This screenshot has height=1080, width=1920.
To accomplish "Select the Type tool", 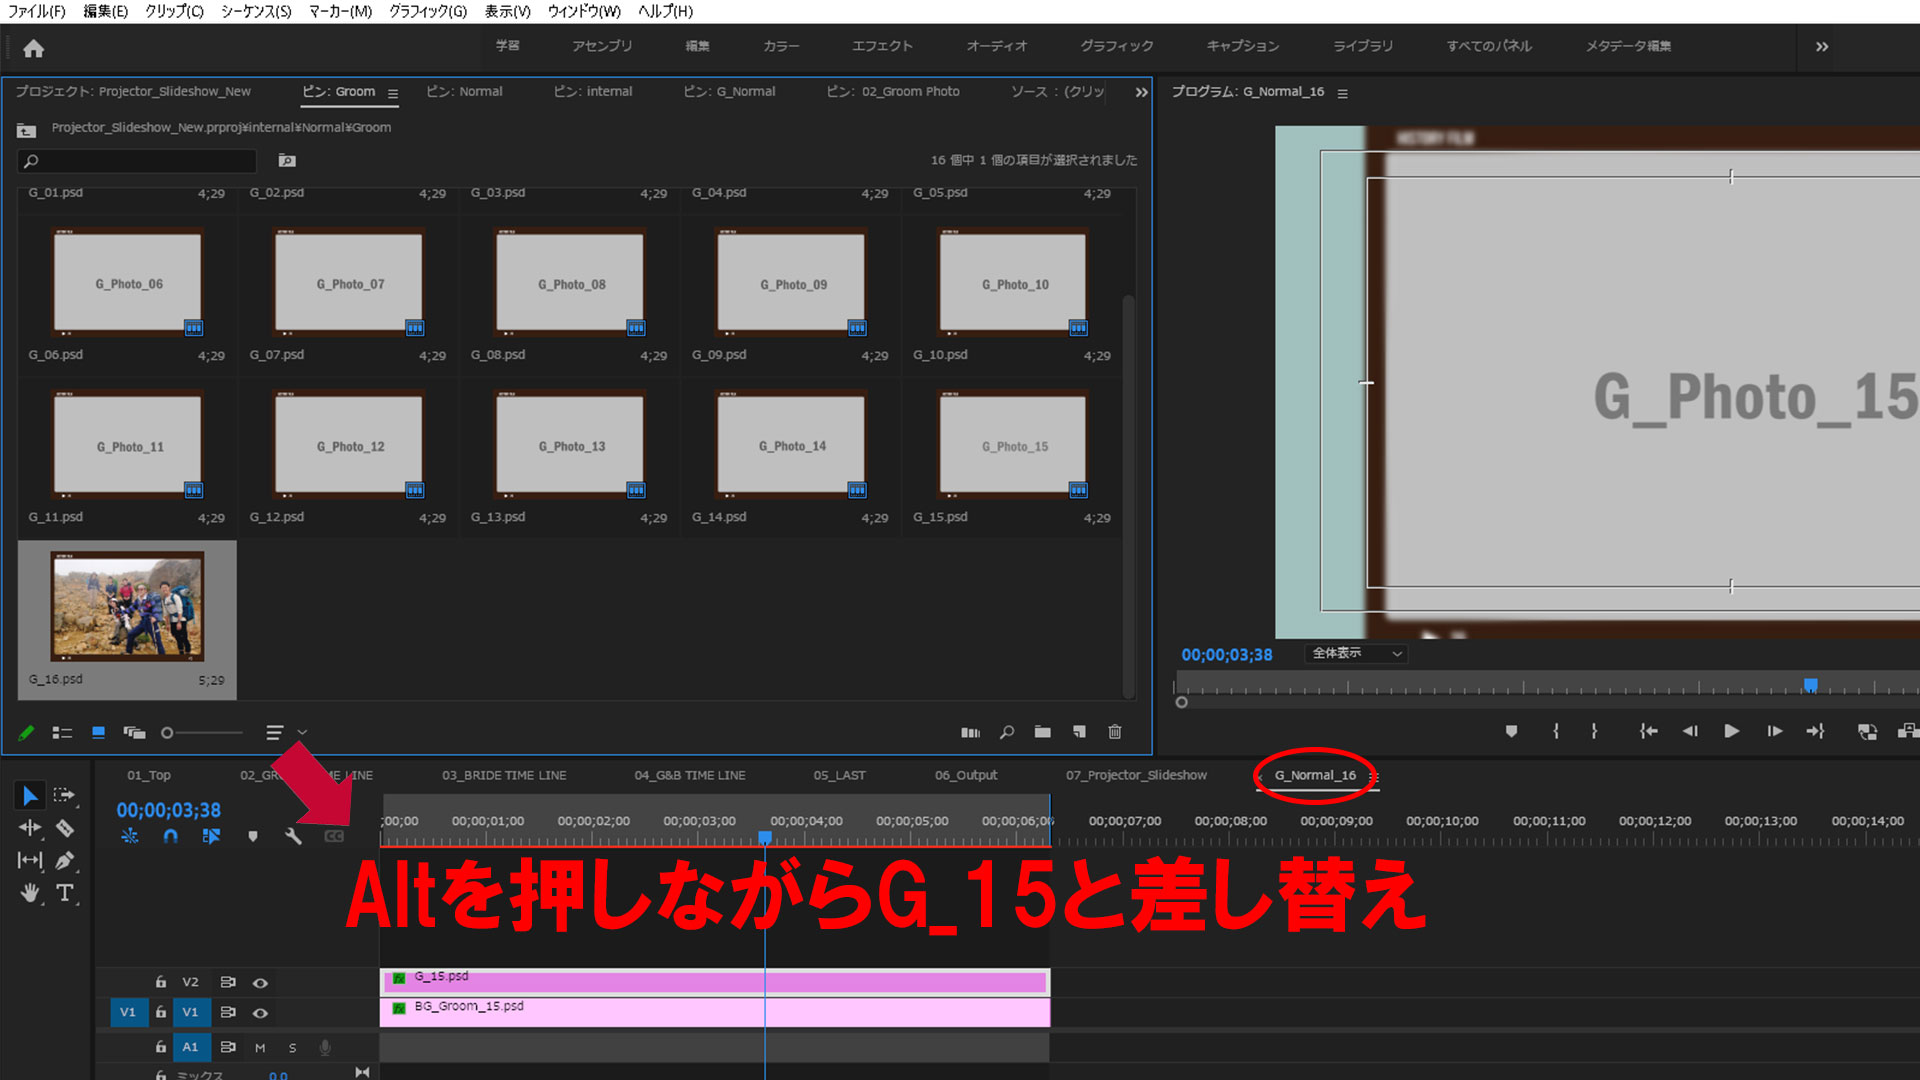I will 64,893.
